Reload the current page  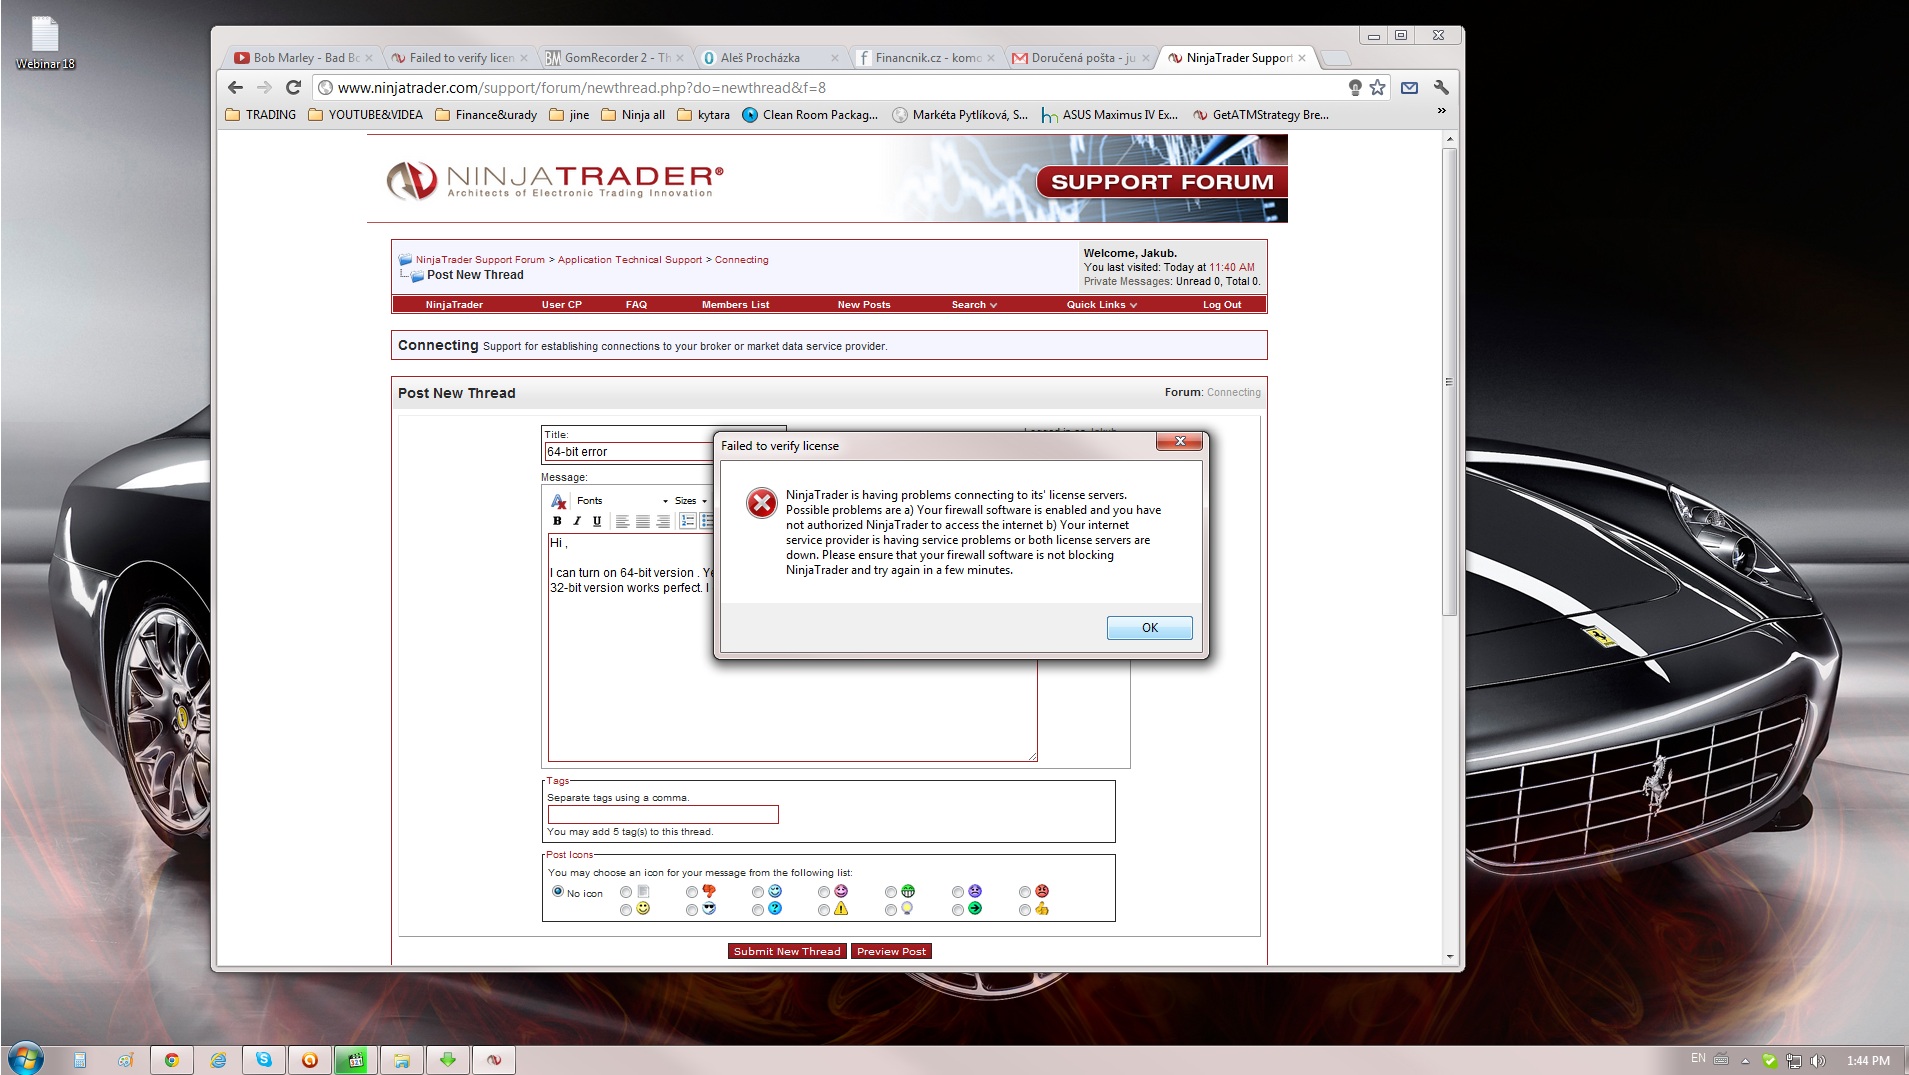[x=294, y=88]
